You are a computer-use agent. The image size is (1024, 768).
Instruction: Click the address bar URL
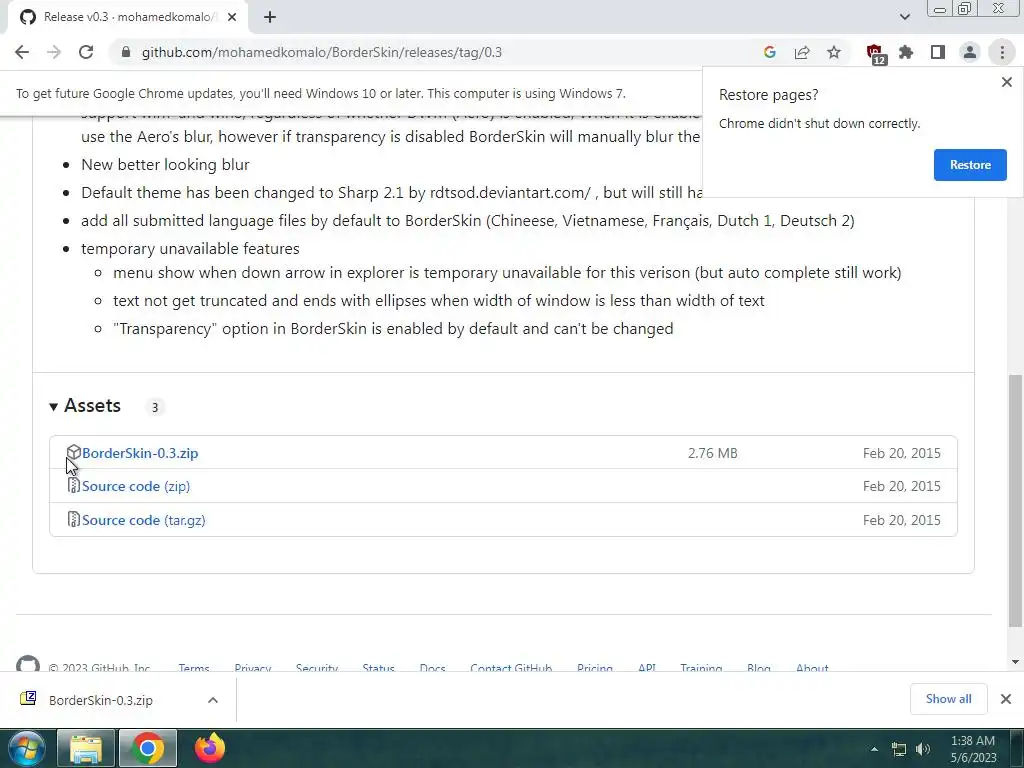tap(321, 52)
